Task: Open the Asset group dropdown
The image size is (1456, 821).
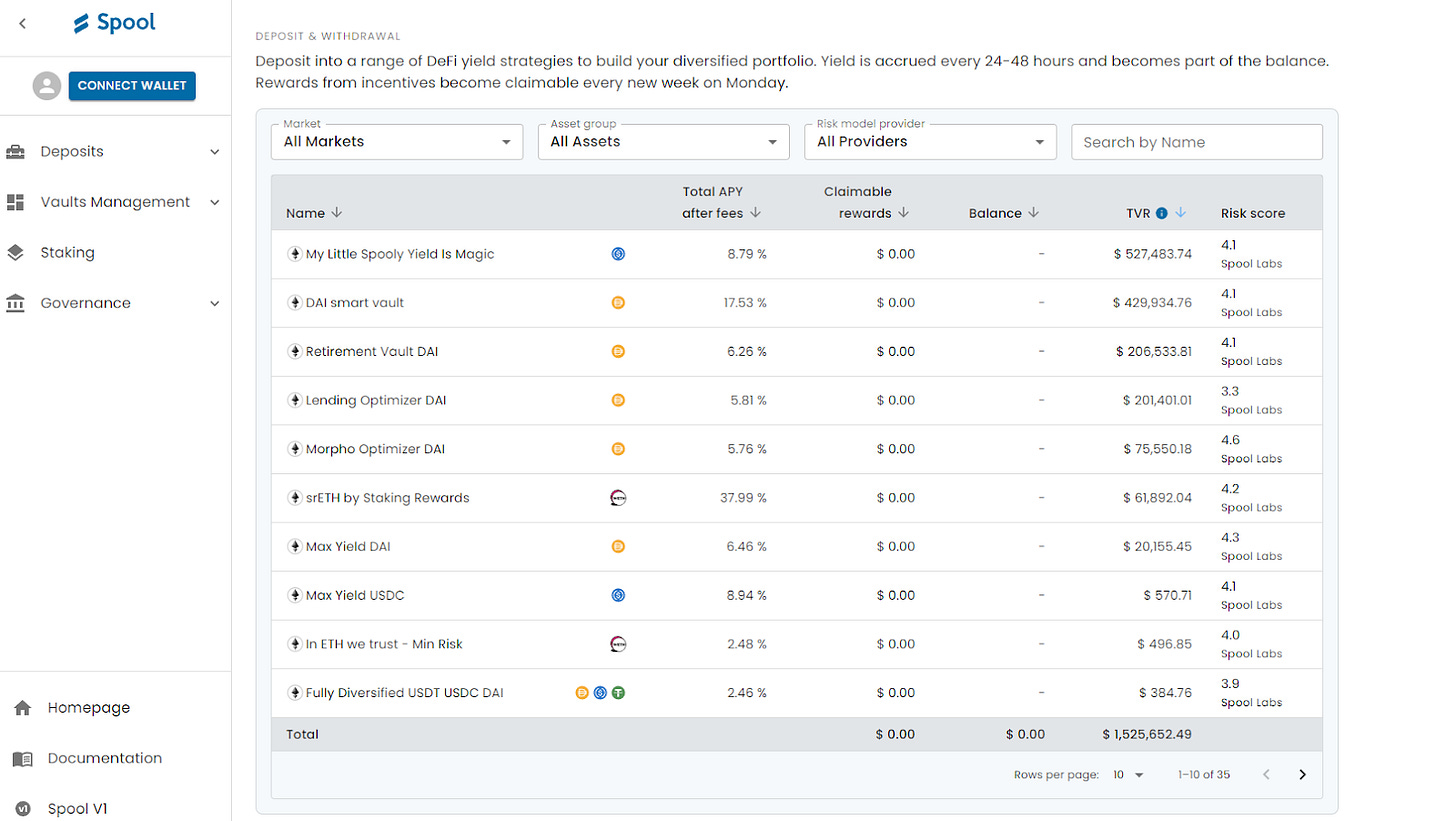Action: [x=664, y=142]
